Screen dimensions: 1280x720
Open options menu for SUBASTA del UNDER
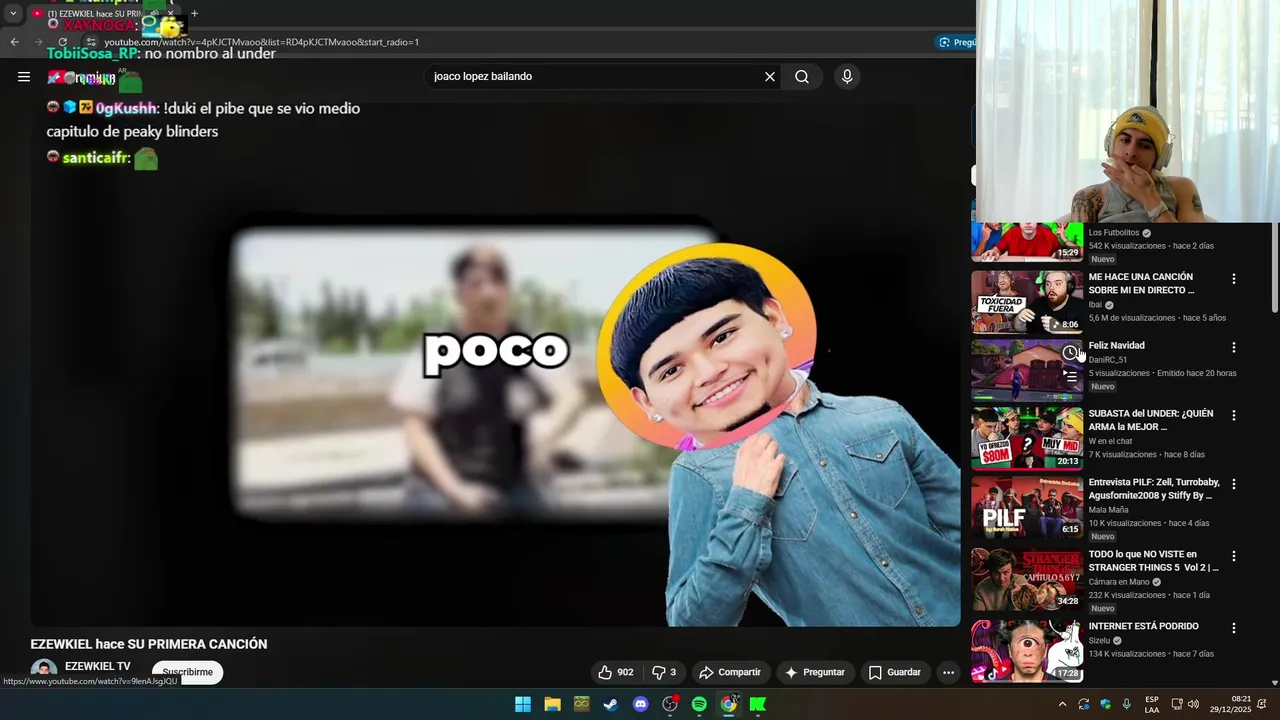pos(1233,415)
